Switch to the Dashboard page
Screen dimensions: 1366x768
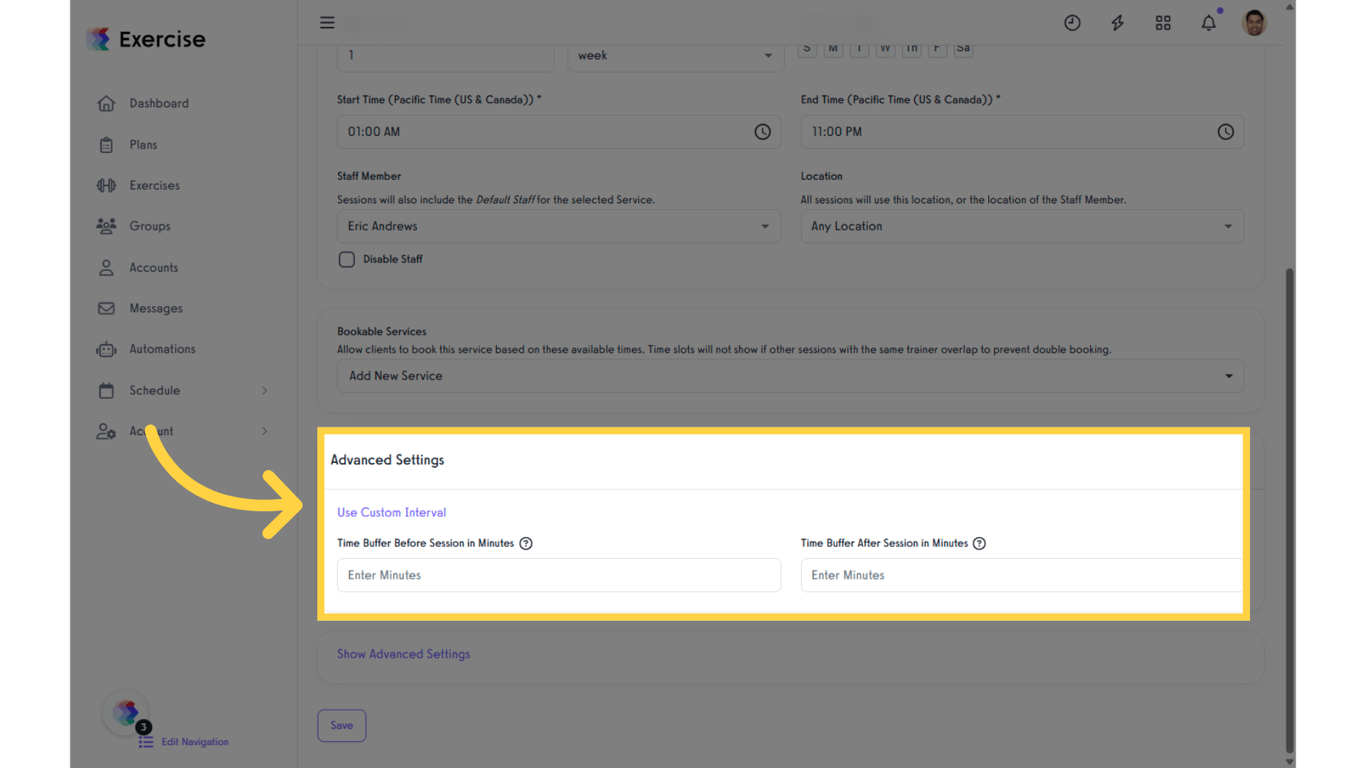click(106, 103)
